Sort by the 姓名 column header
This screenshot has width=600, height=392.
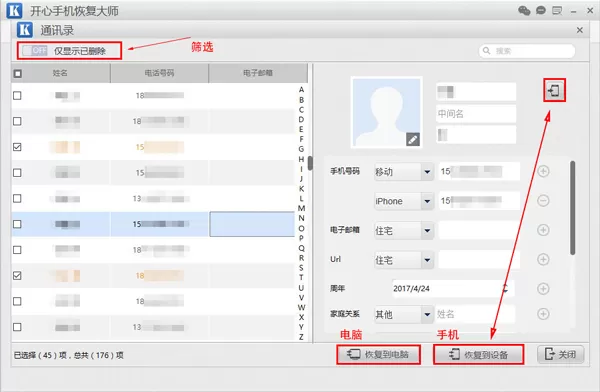pyautogui.click(x=60, y=73)
